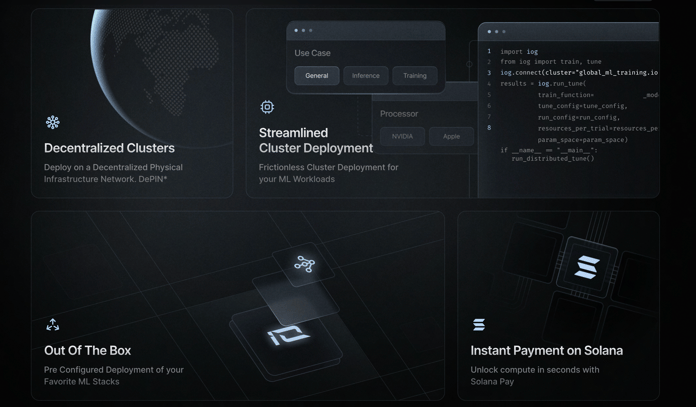
Task: Click the 'run_distributed_tune()' code line
Action: coord(553,158)
